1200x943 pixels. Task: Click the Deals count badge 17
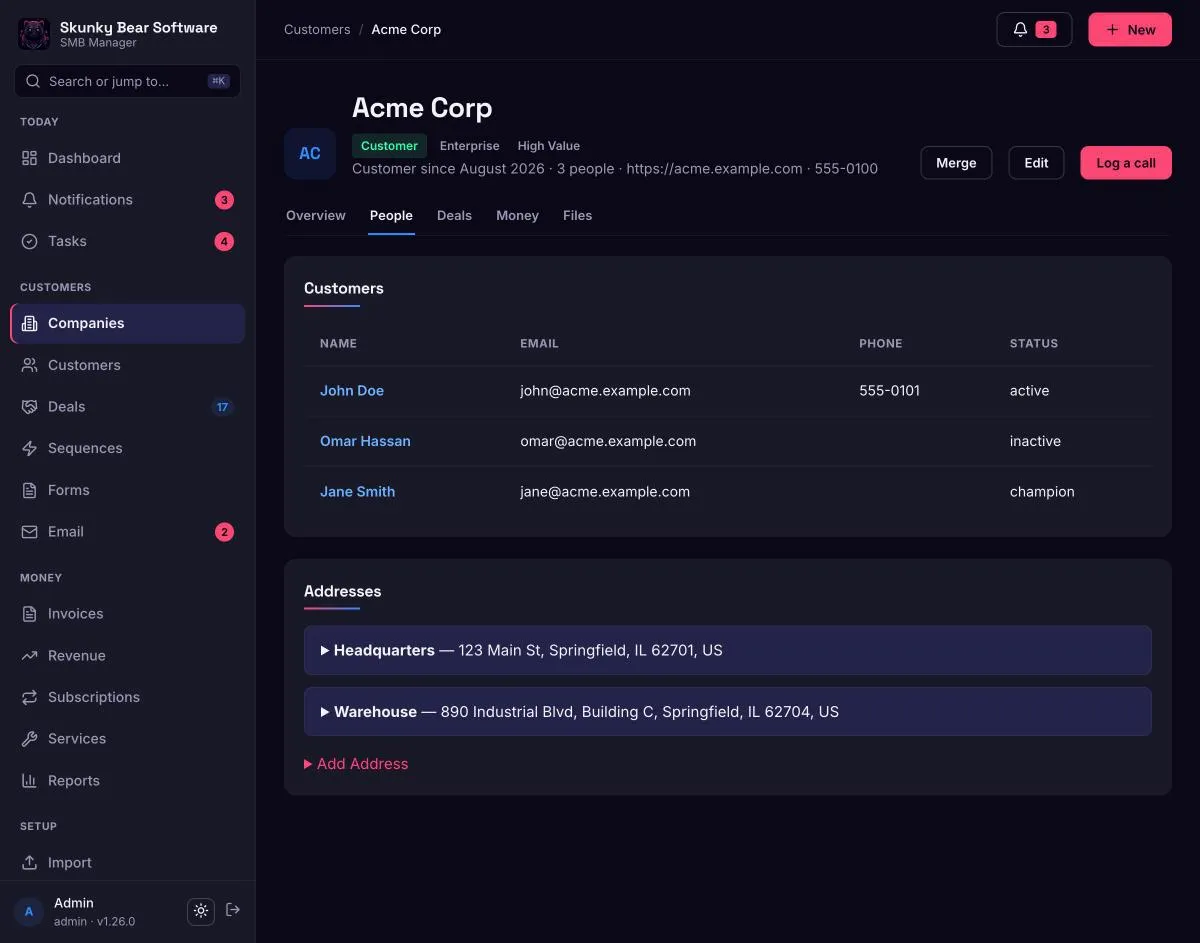(x=222, y=407)
